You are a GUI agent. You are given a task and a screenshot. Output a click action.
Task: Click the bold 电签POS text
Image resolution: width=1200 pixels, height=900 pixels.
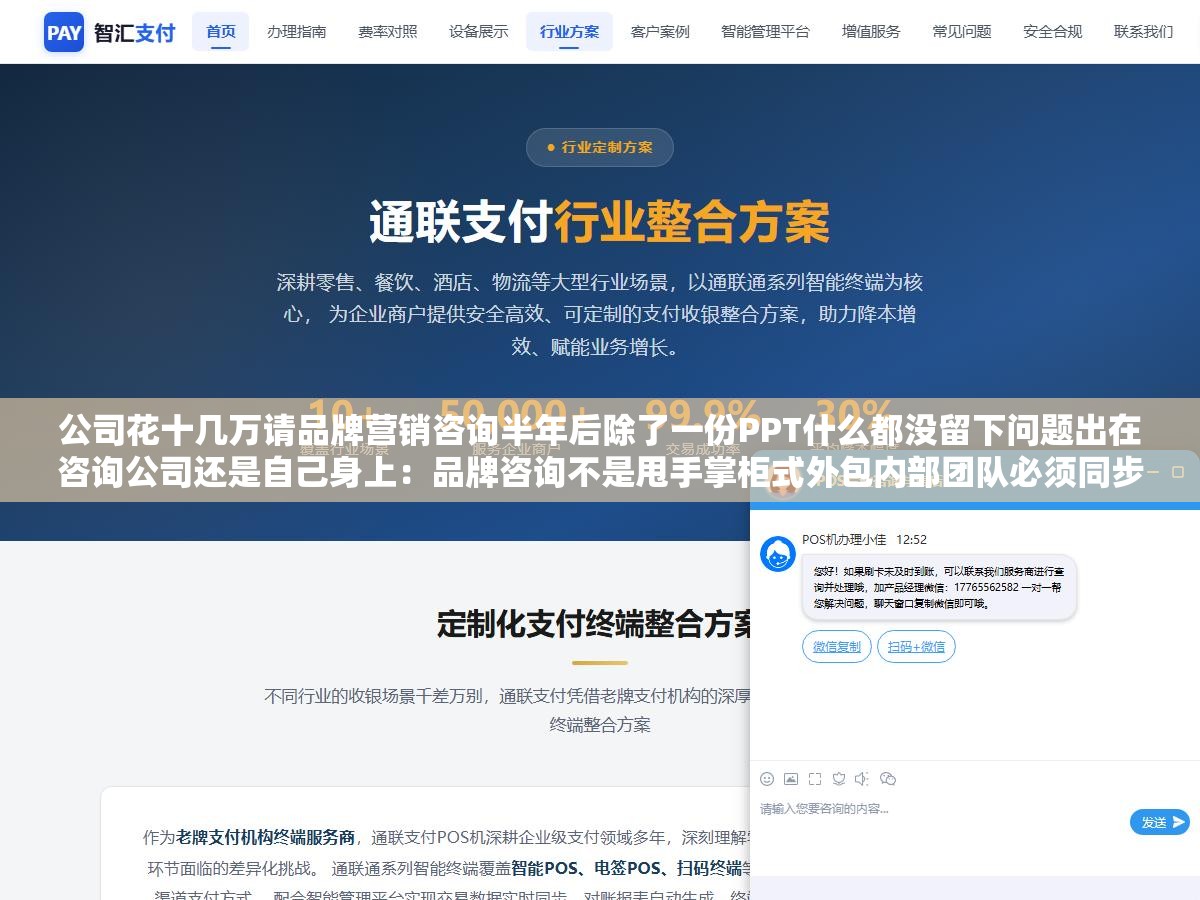click(627, 867)
